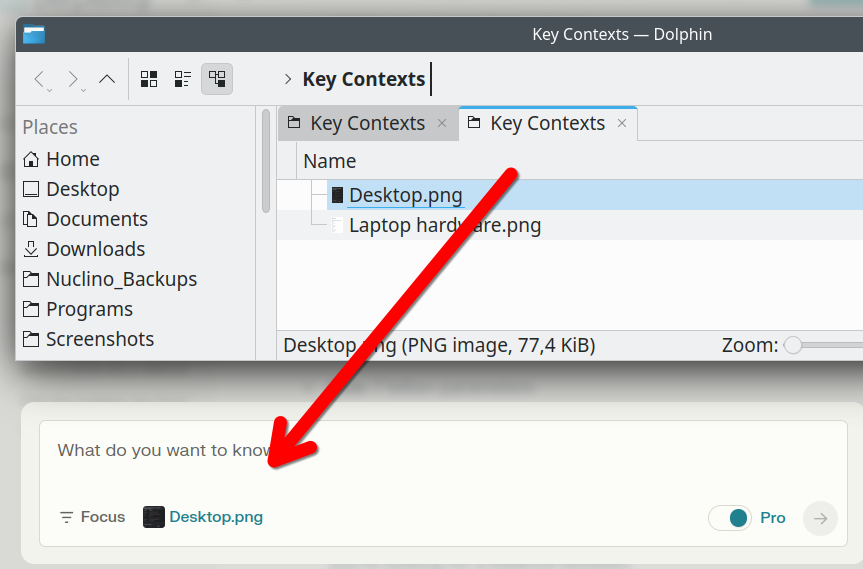Viewport: 863px width, 569px height.
Task: Submit the query with the arrow button
Action: [820, 518]
